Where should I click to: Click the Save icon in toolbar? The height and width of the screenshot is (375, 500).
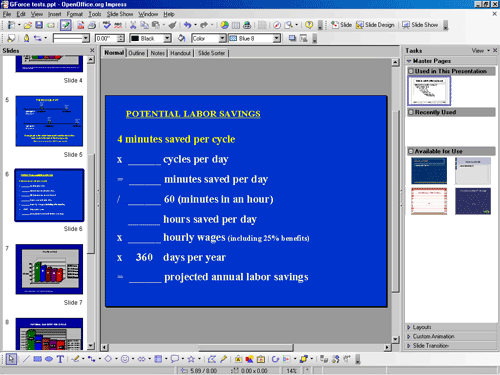click(39, 25)
